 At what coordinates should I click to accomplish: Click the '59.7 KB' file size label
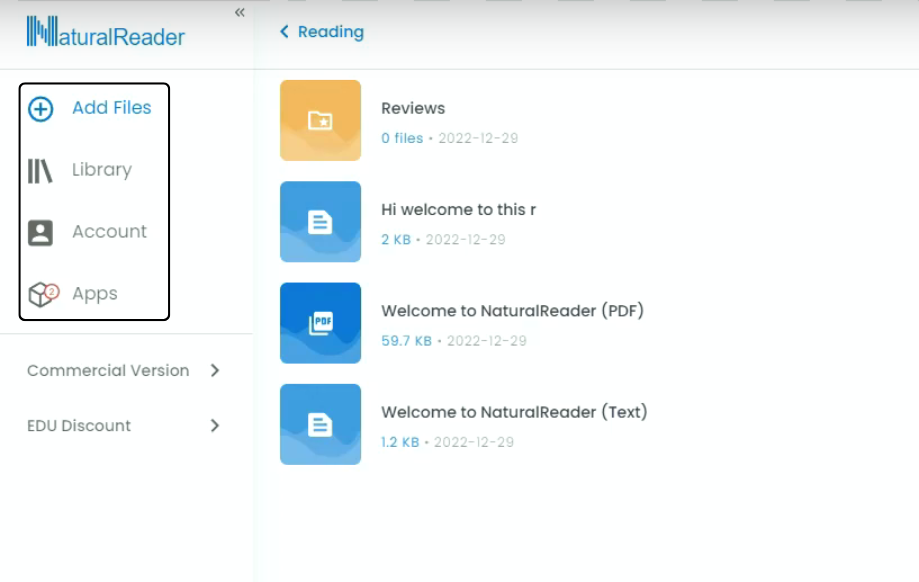(406, 341)
